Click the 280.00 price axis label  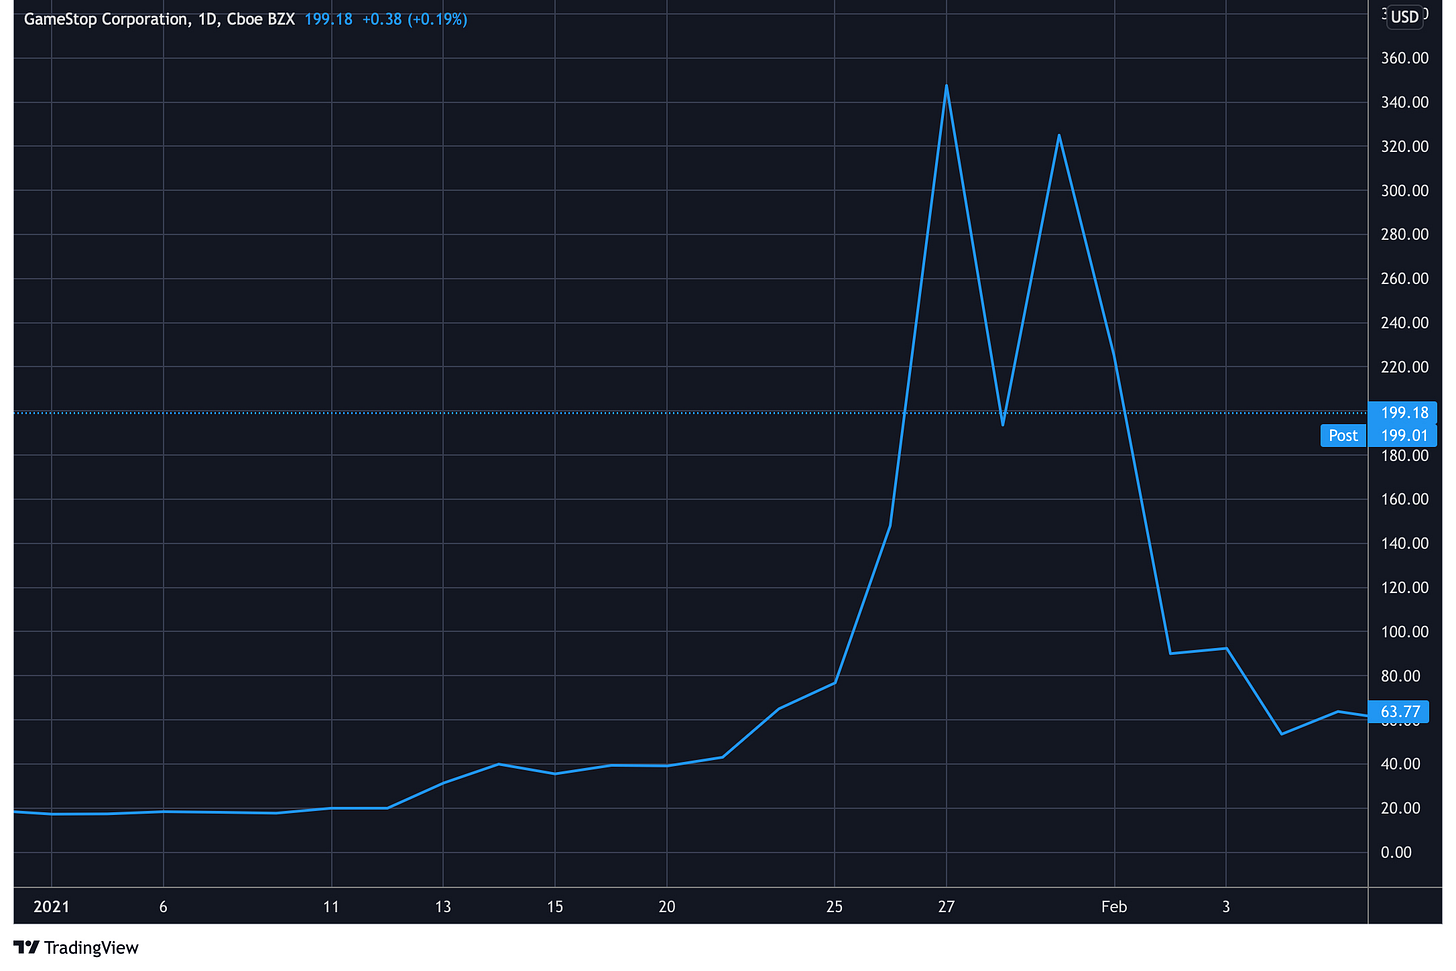(1404, 234)
